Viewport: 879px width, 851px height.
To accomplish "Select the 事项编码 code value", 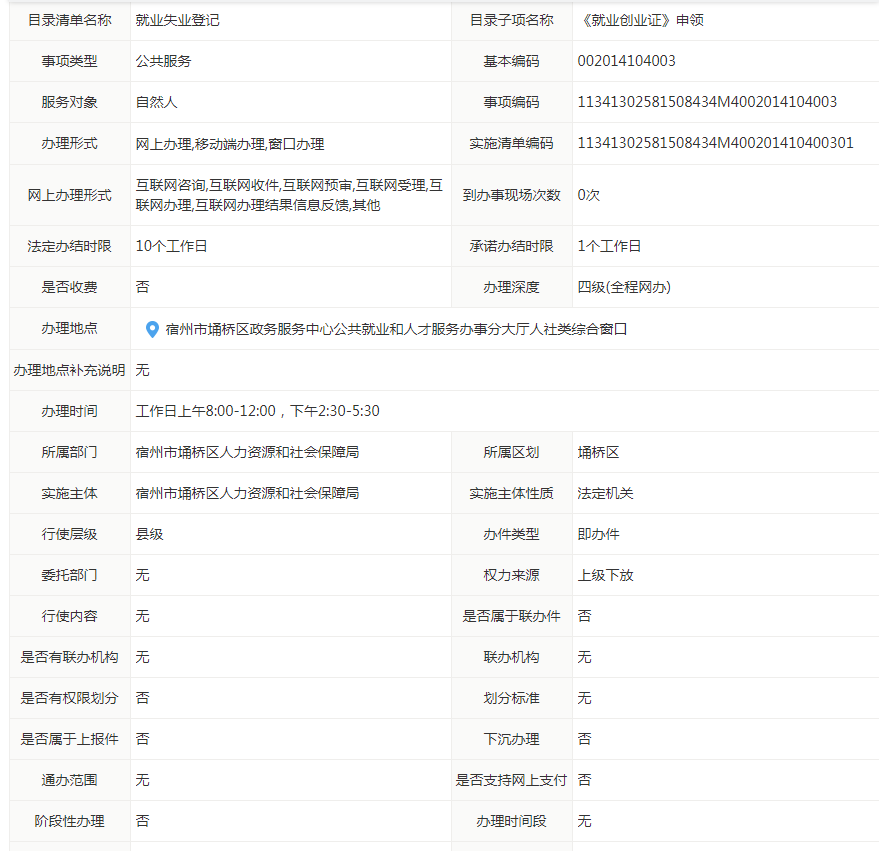I will [x=707, y=102].
